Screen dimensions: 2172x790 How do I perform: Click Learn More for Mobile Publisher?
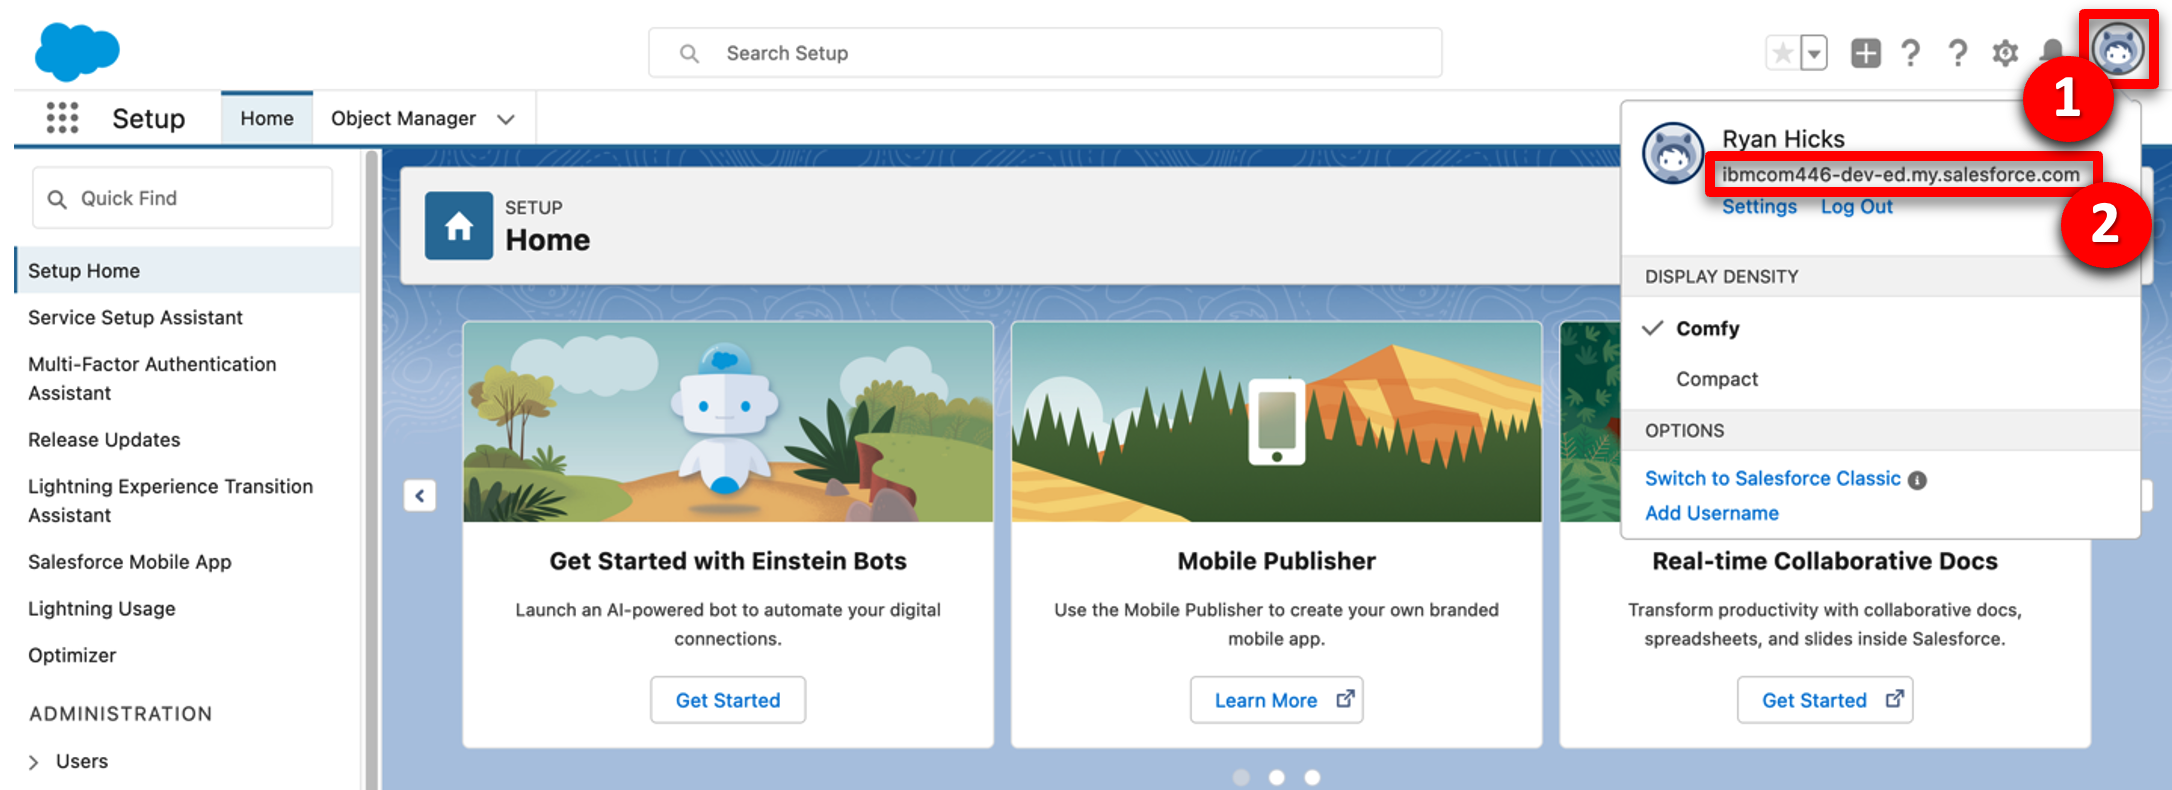point(1276,700)
